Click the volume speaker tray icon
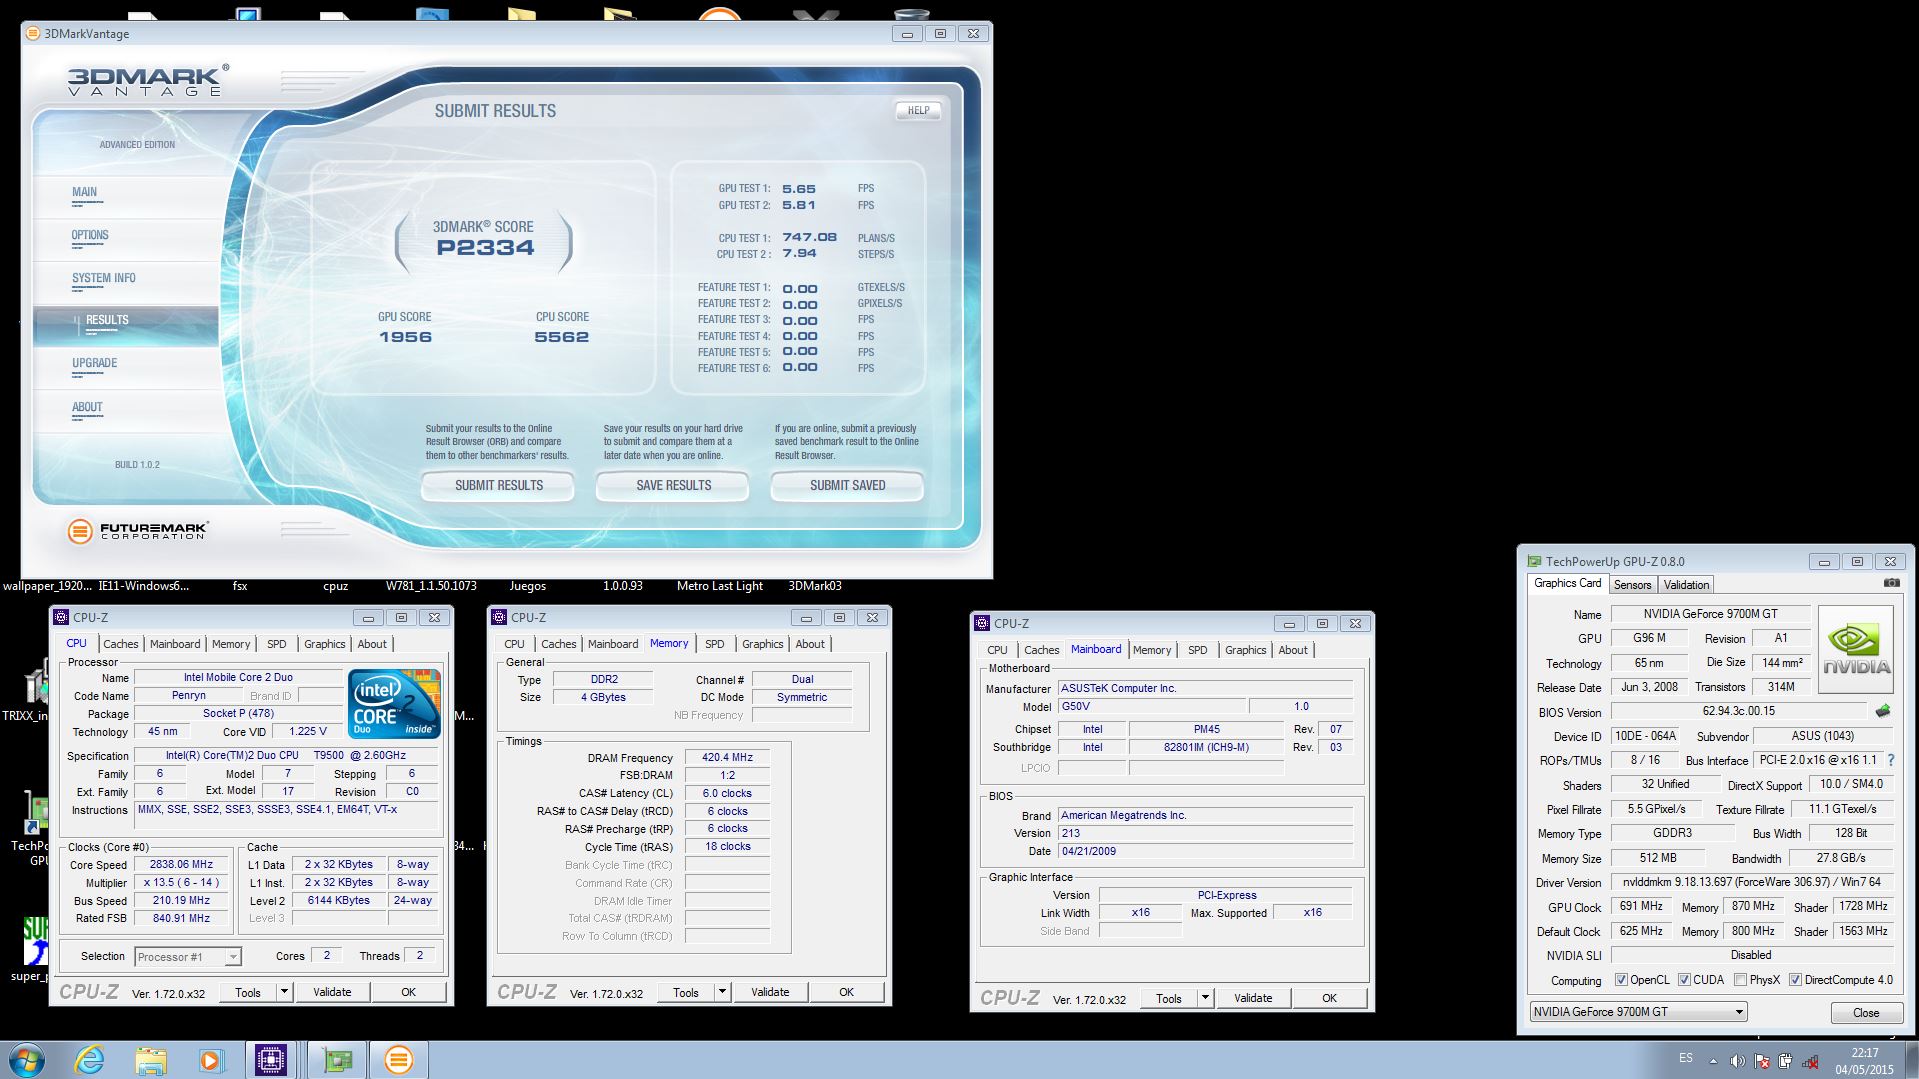The width and height of the screenshot is (1919, 1079). coord(1737,1061)
